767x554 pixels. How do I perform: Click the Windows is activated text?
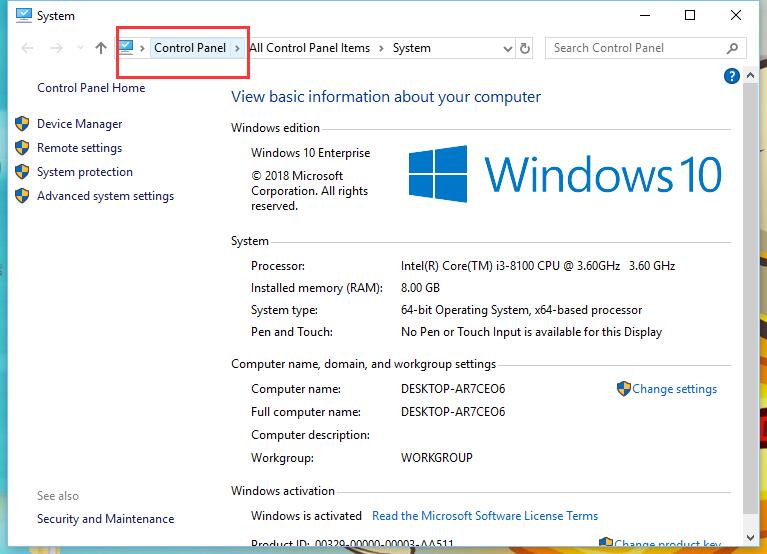(306, 516)
